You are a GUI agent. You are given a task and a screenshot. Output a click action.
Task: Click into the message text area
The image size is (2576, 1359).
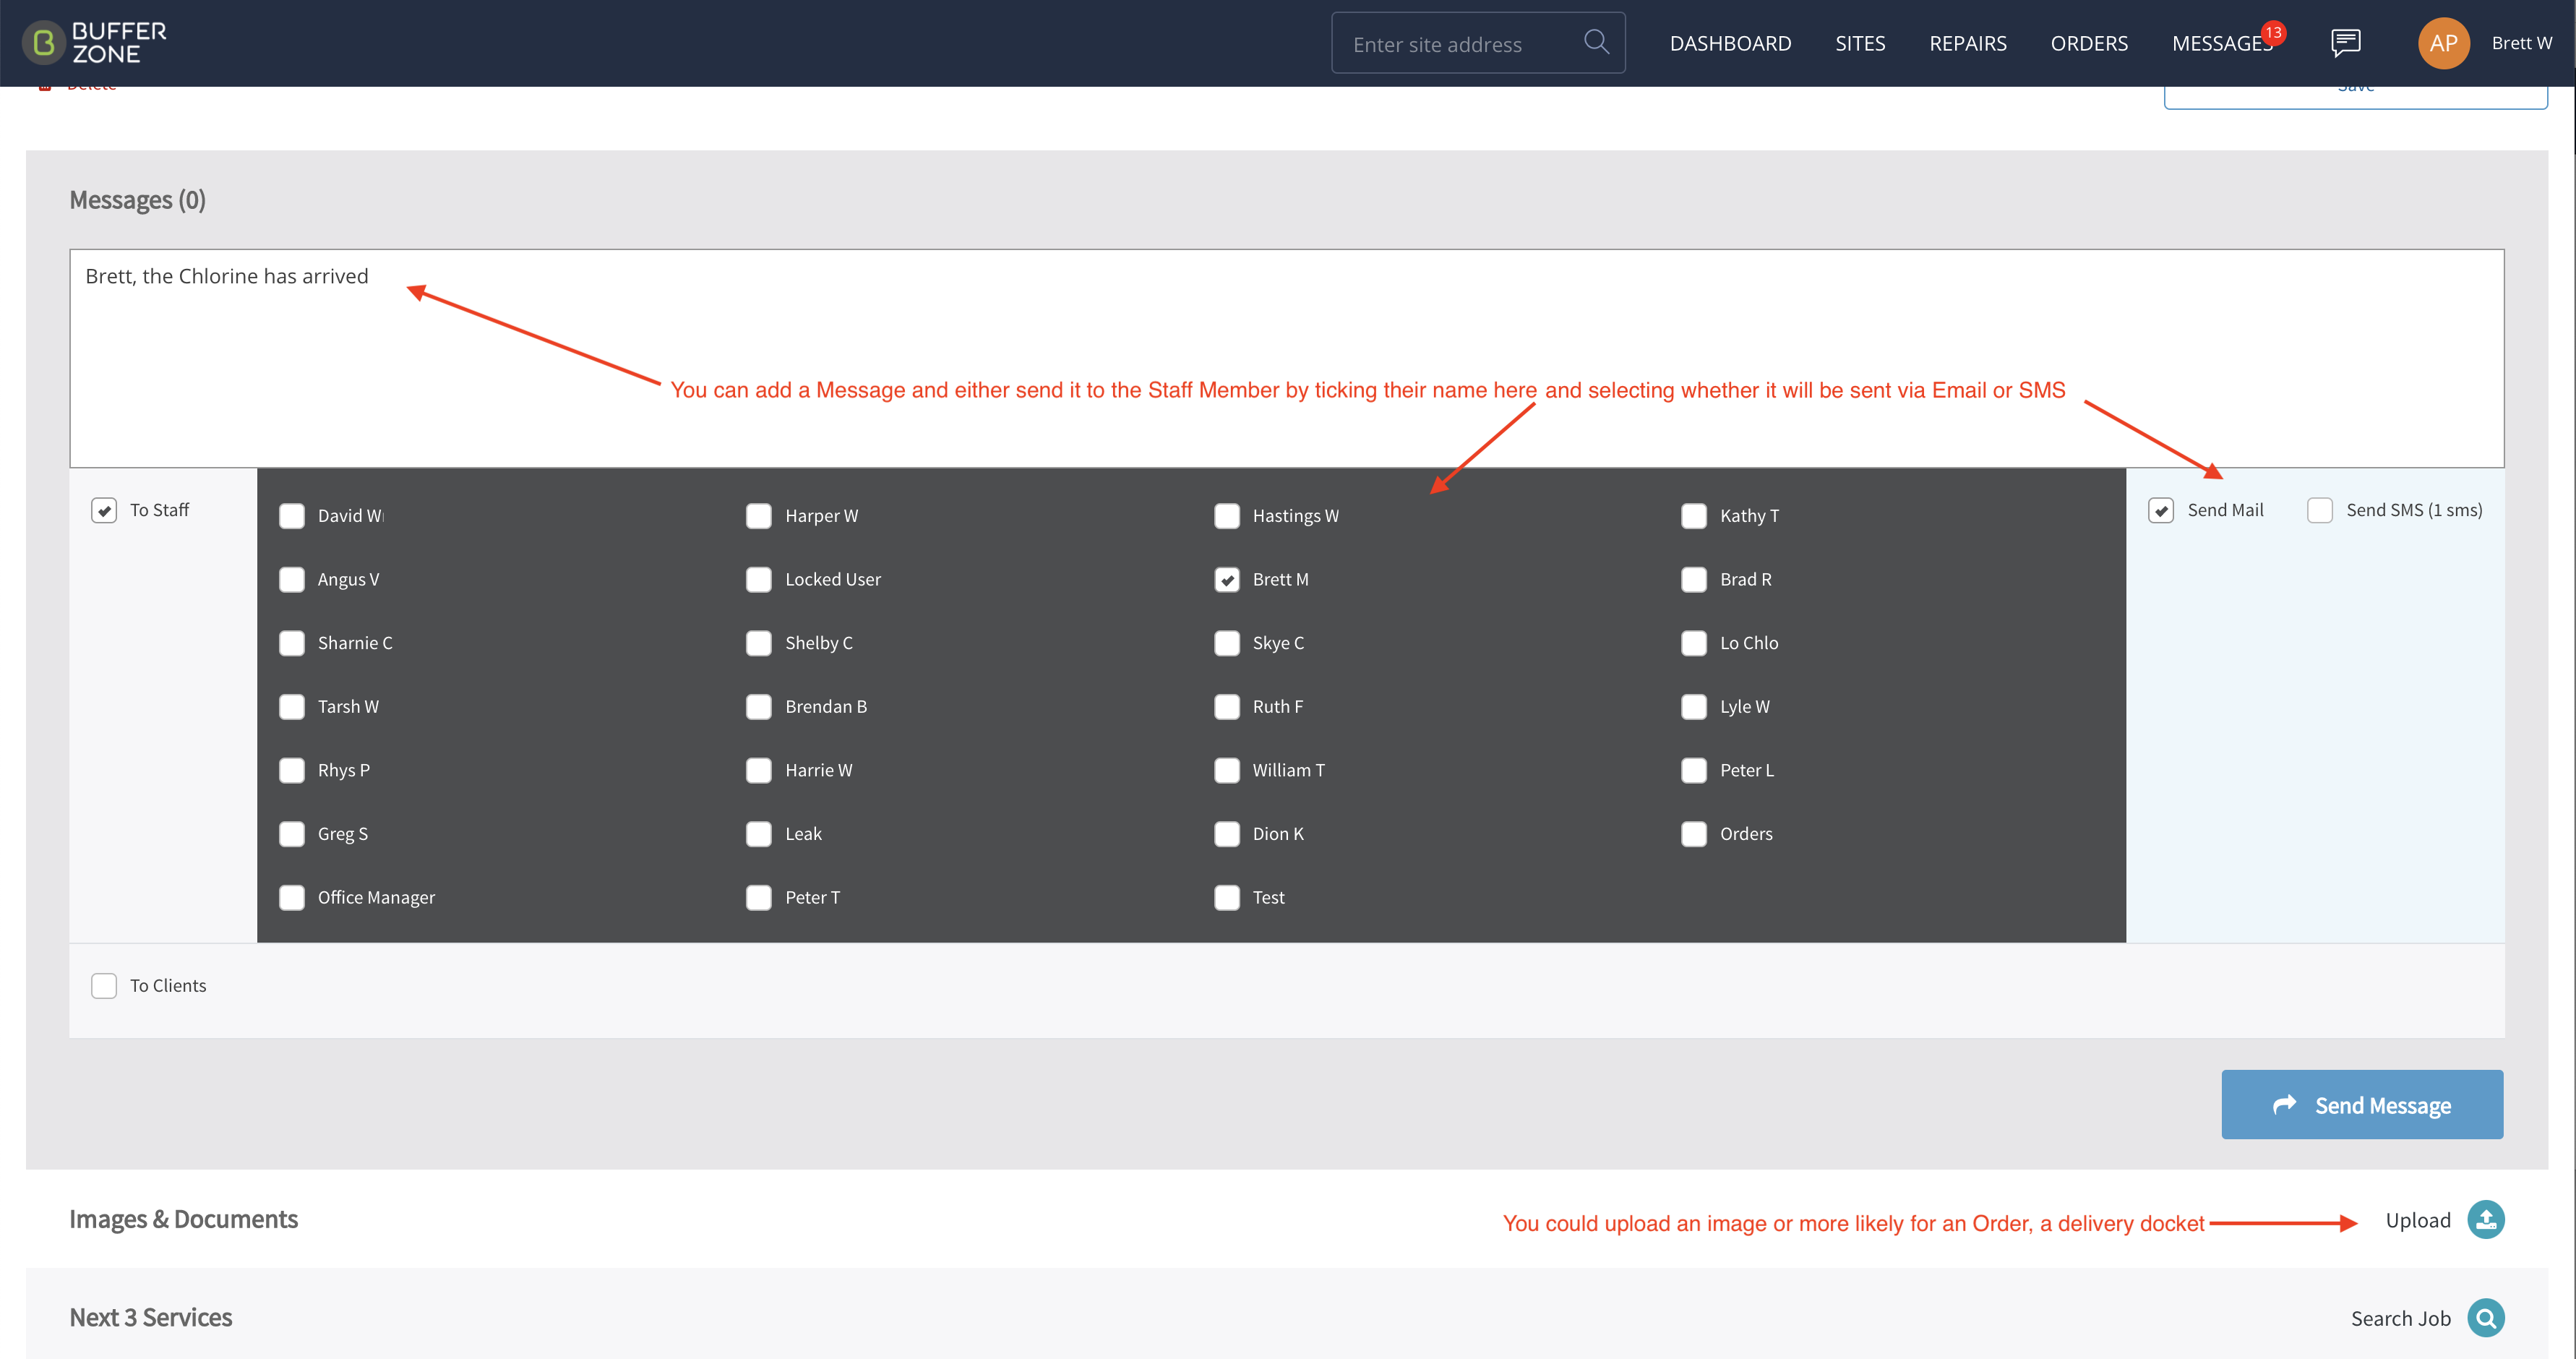pyautogui.click(x=1286, y=358)
